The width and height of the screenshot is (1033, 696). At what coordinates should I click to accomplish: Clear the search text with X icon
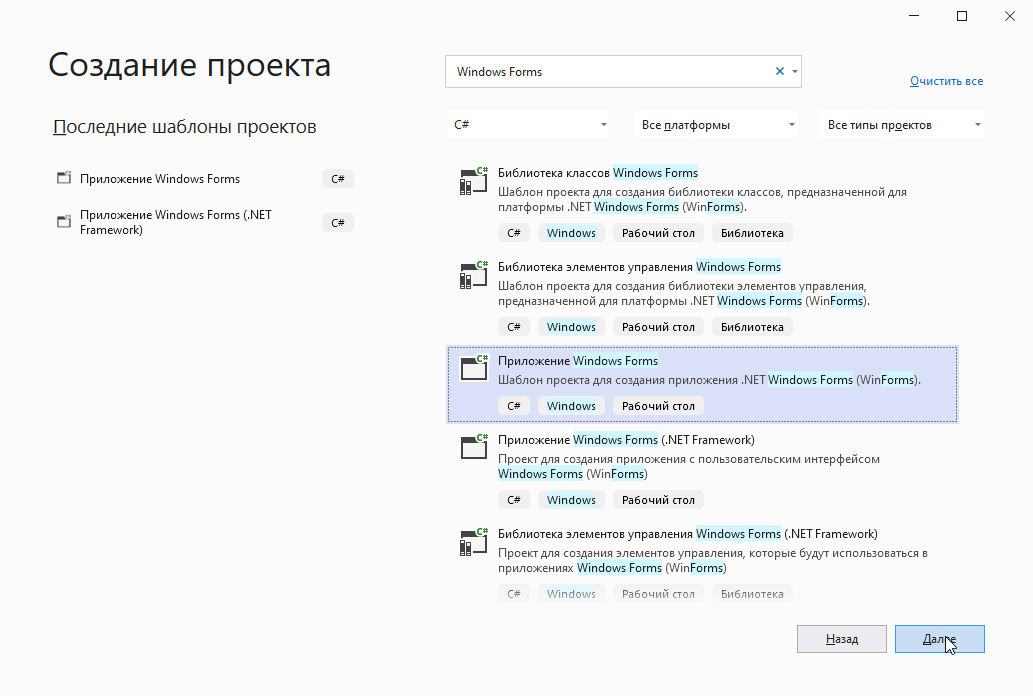pyautogui.click(x=780, y=72)
